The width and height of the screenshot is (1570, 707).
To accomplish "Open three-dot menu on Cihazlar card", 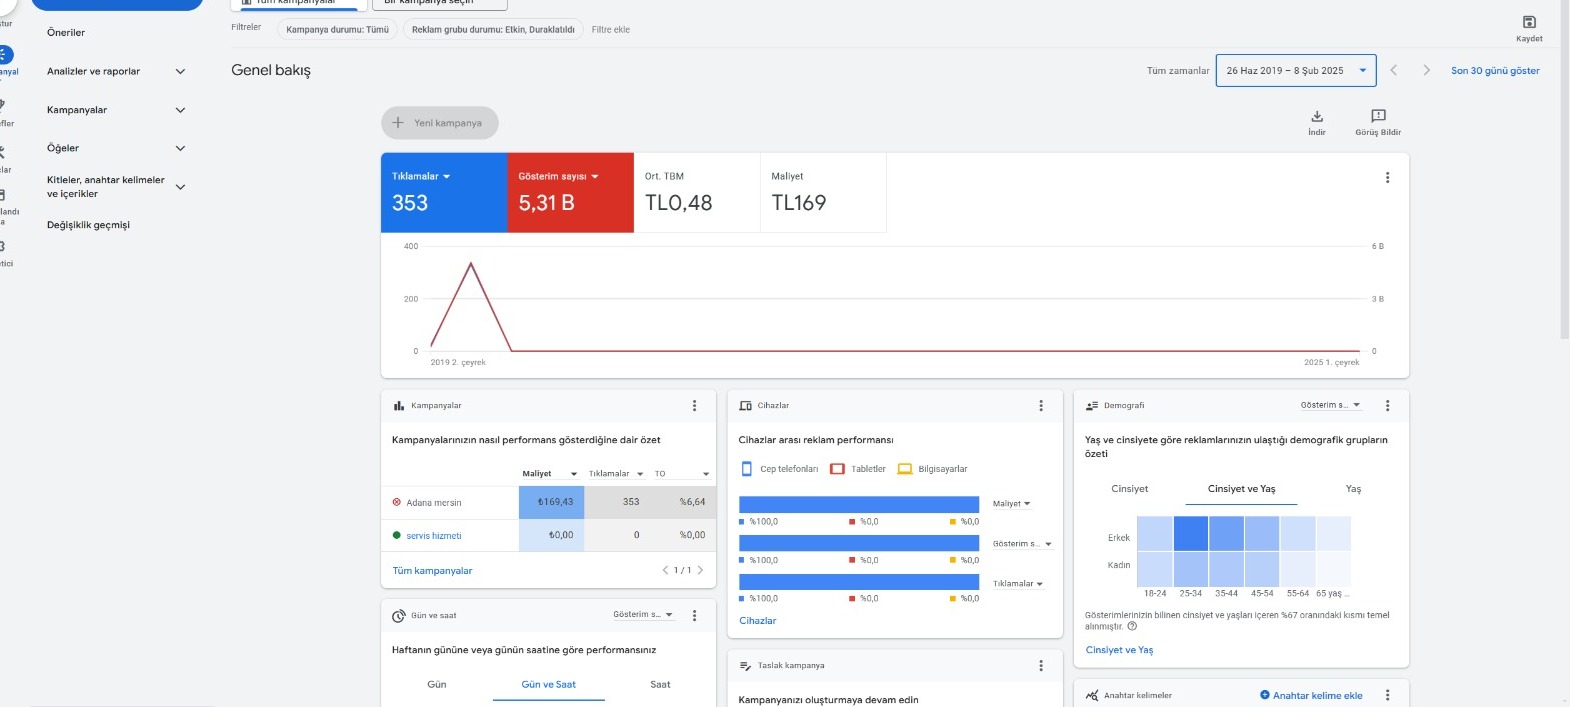I will coord(1041,406).
